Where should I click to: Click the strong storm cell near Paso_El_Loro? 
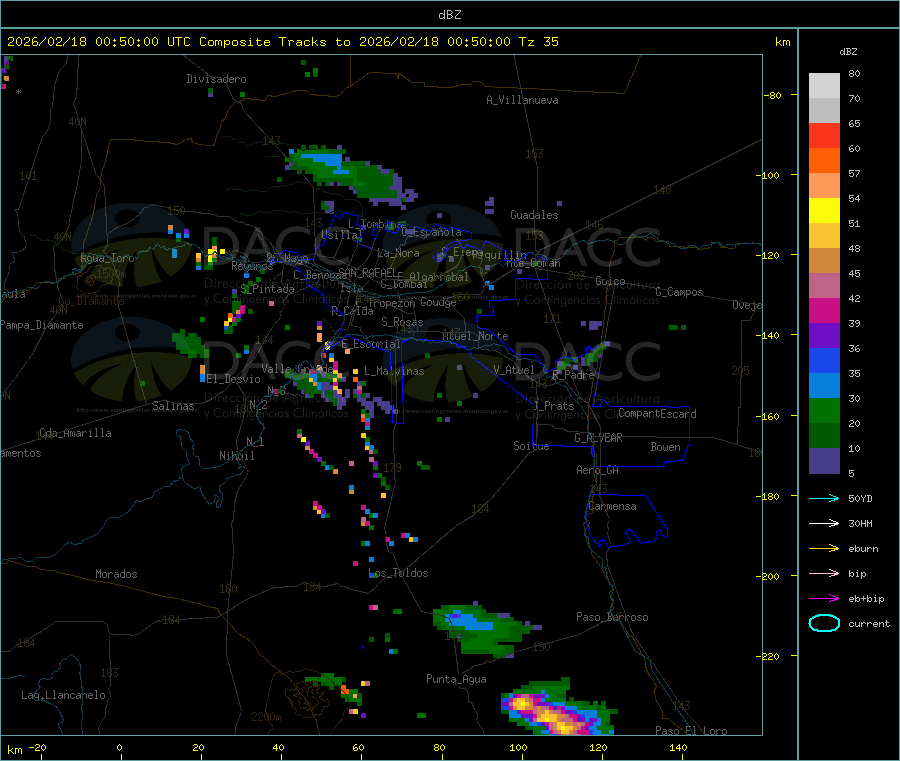click(558, 708)
